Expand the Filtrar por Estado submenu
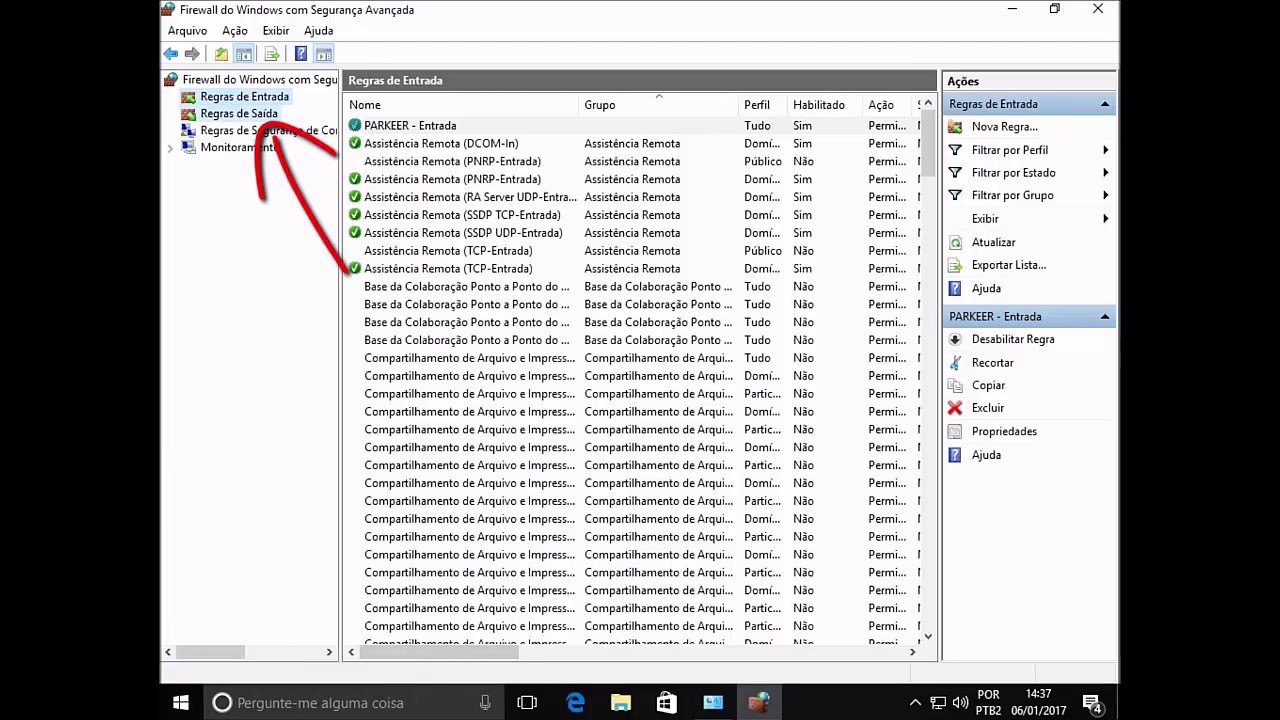 pyautogui.click(x=1106, y=173)
